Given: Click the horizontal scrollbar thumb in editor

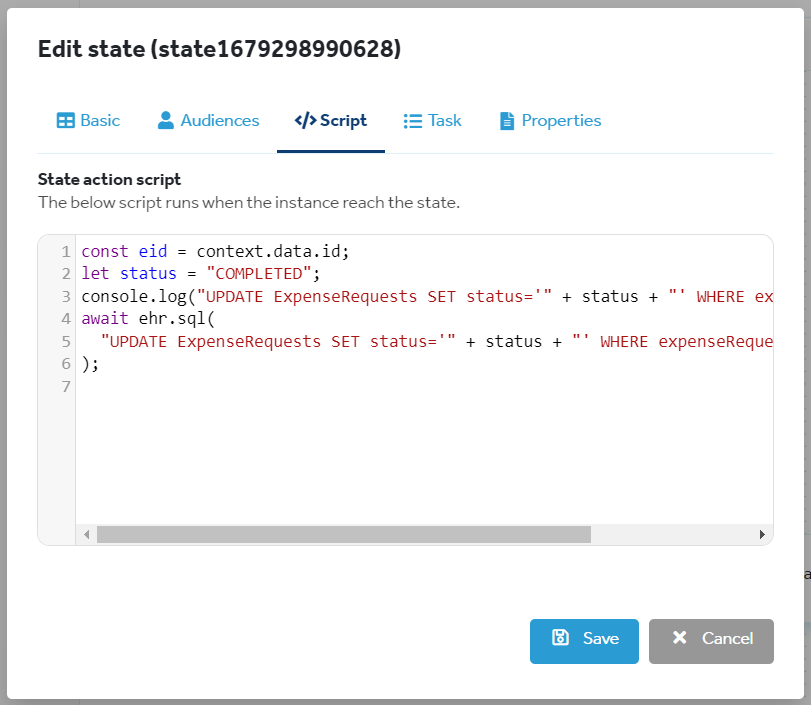Looking at the screenshot, I should click(344, 534).
